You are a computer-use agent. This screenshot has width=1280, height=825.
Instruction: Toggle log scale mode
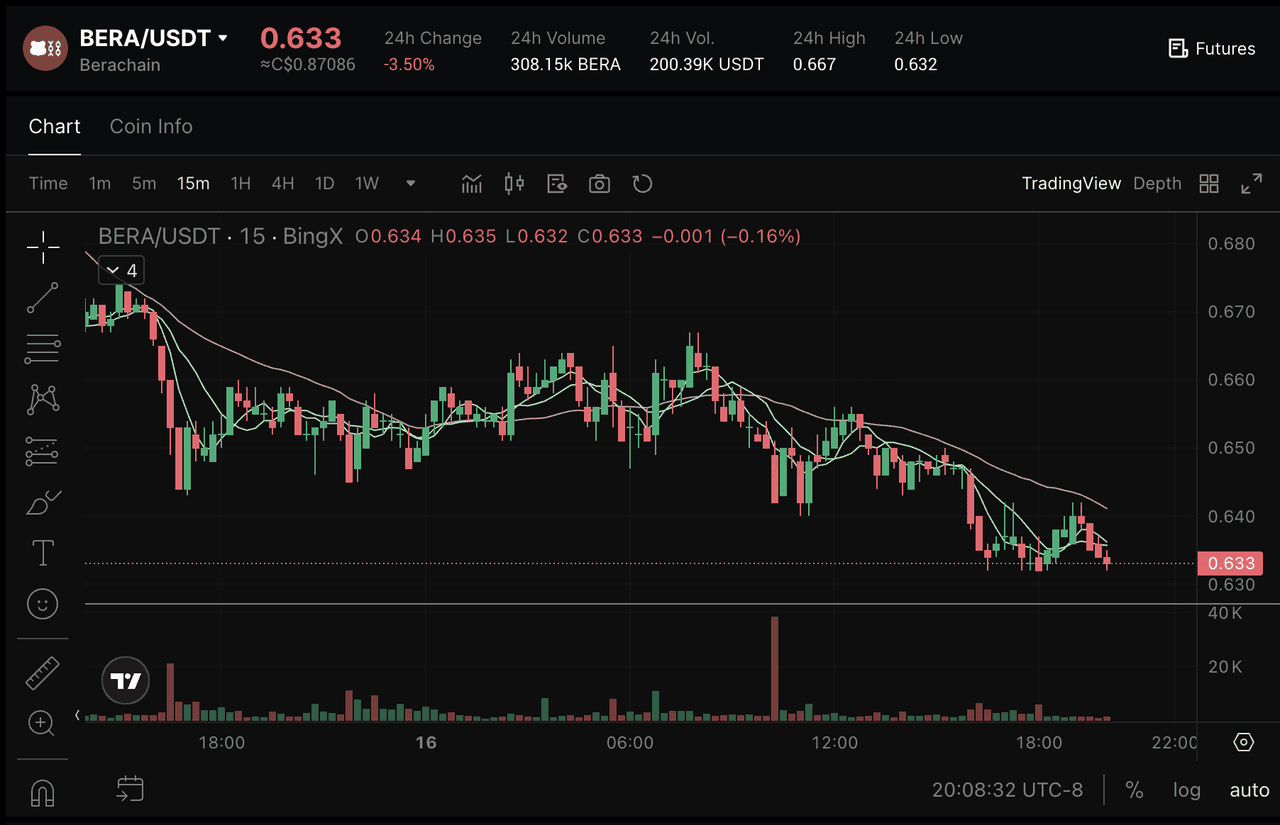pyautogui.click(x=1187, y=790)
